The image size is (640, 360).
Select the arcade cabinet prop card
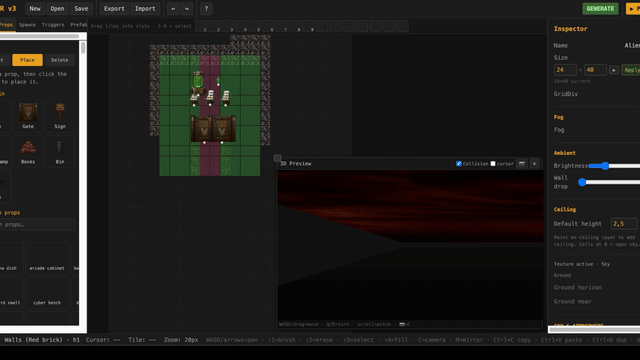[x=47, y=258]
